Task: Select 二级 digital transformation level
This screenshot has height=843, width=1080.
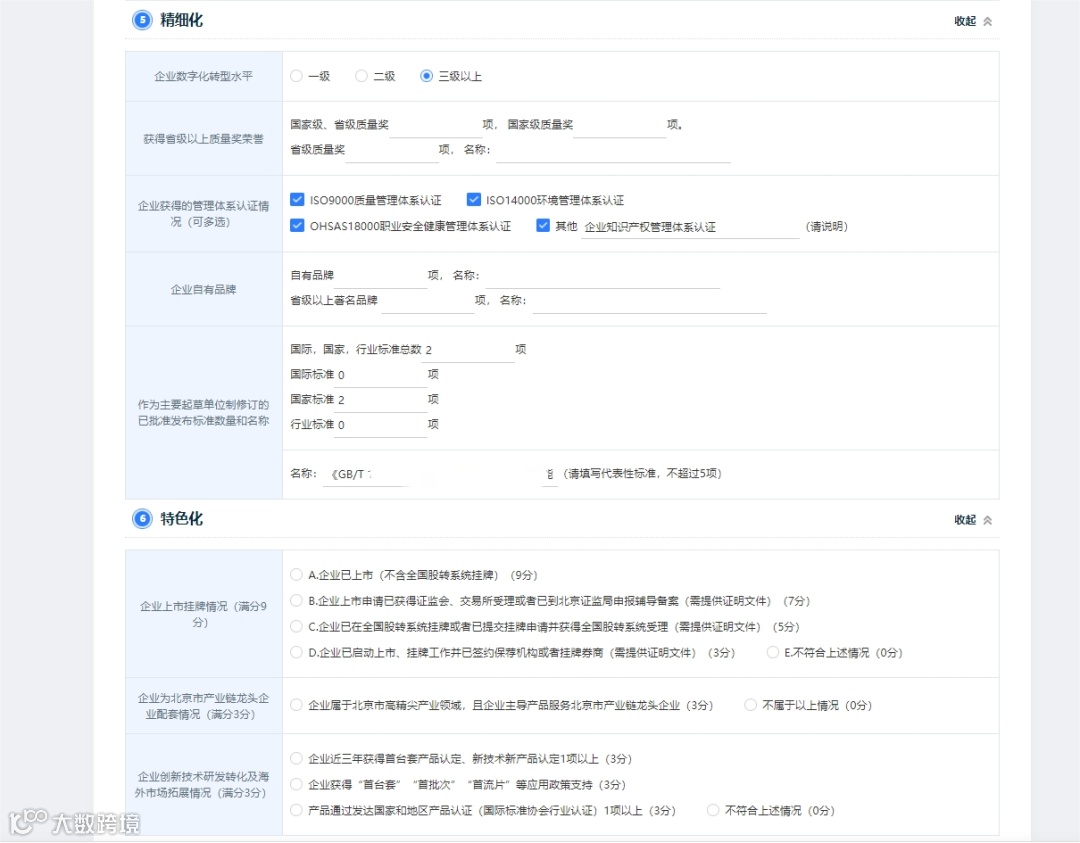Action: (361, 76)
